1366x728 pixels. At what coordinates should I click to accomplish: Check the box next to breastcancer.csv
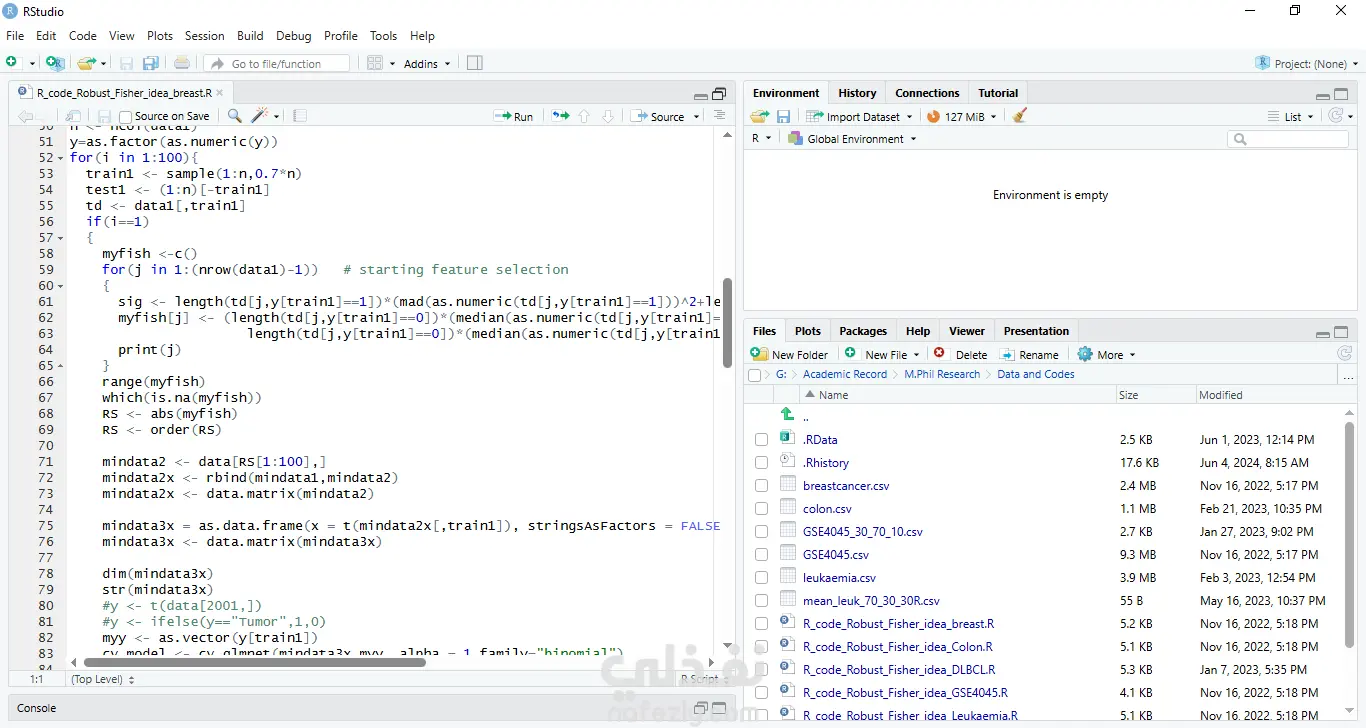point(762,486)
